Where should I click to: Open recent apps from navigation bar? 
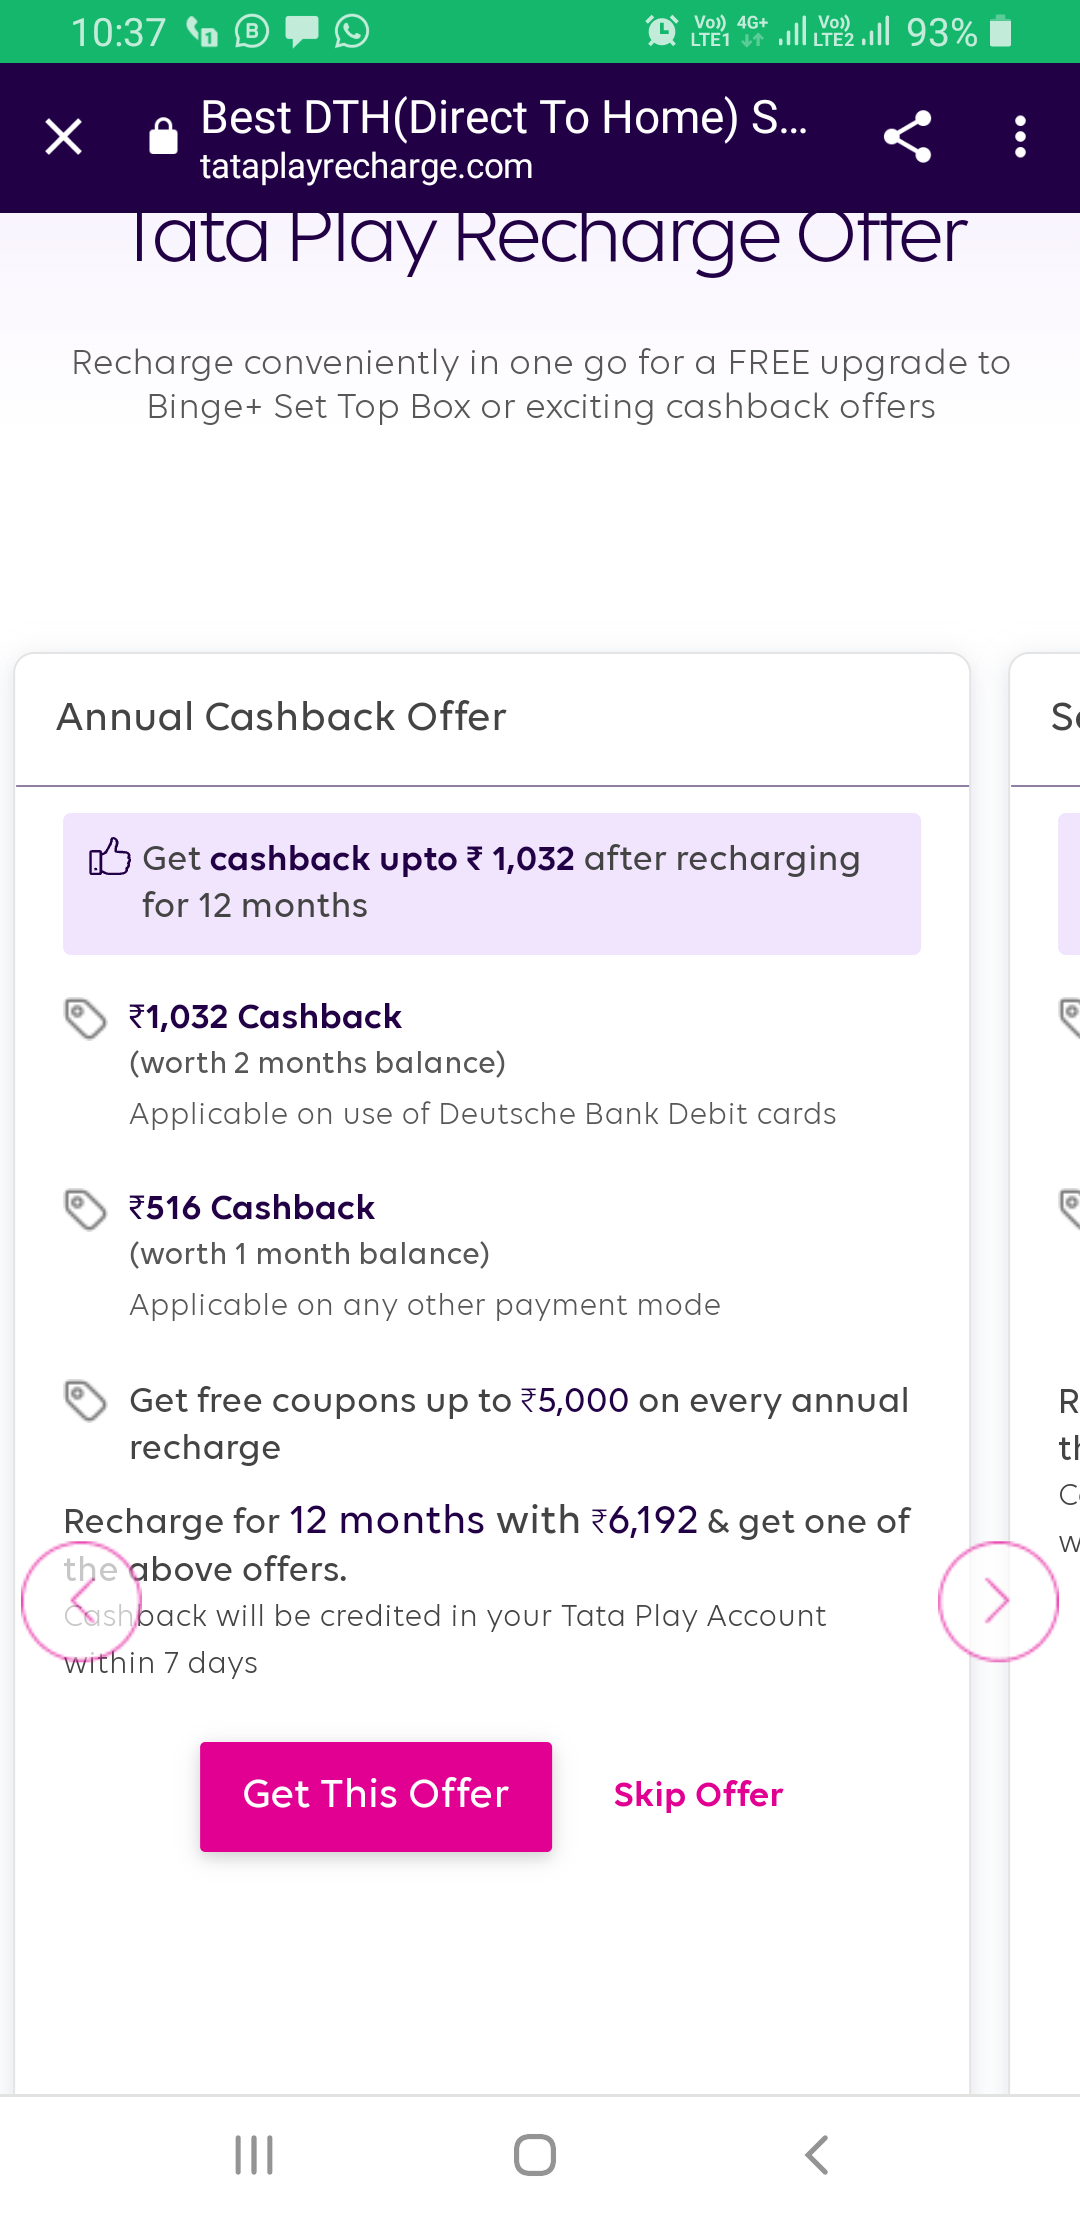[254, 2155]
